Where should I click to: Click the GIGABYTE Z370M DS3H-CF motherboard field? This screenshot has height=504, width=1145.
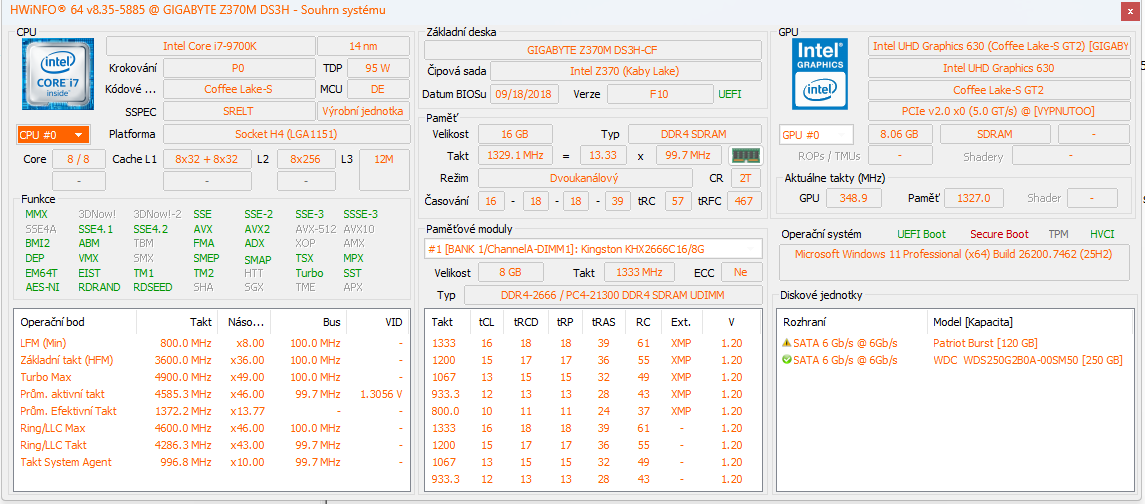coord(593,50)
